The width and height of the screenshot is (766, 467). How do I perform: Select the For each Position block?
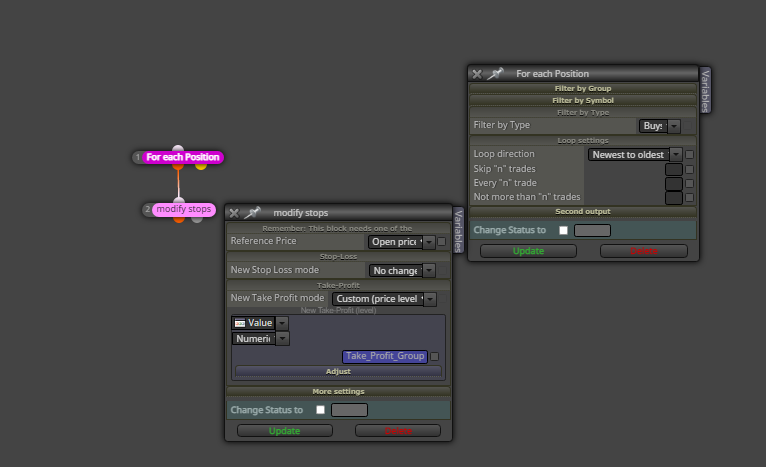(183, 157)
